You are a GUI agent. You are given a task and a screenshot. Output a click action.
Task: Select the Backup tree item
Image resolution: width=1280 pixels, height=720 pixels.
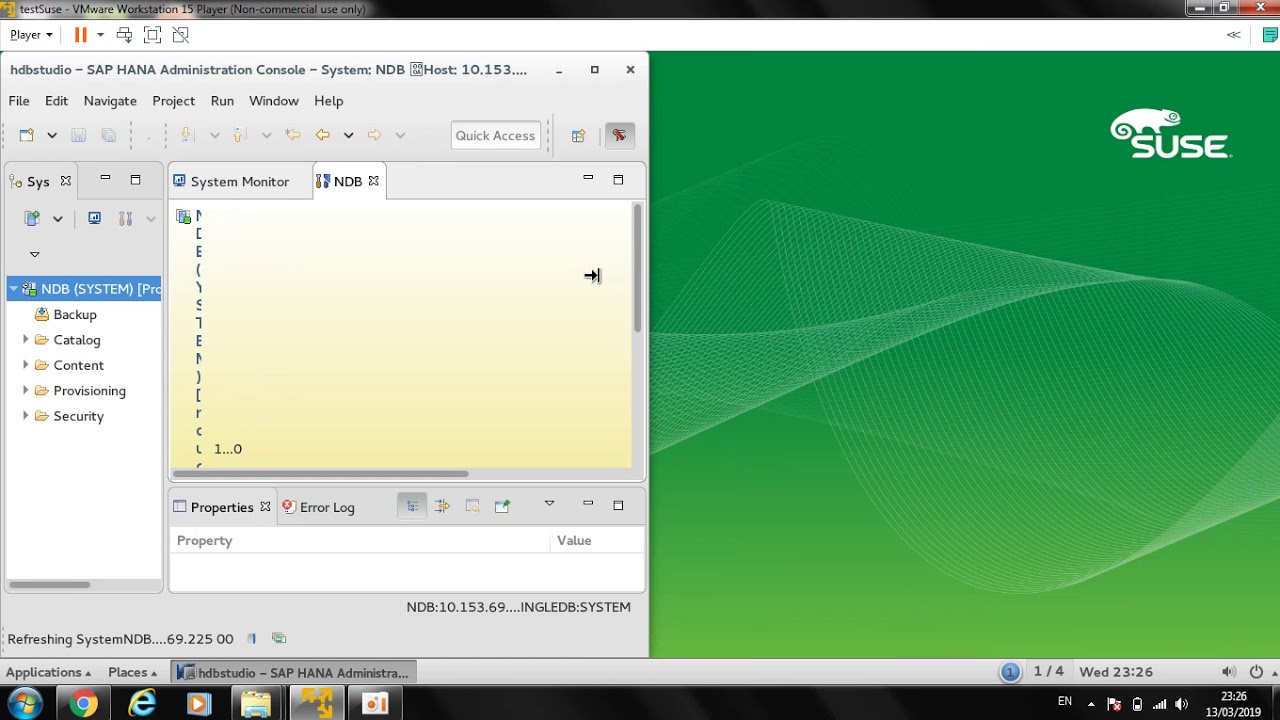point(75,314)
